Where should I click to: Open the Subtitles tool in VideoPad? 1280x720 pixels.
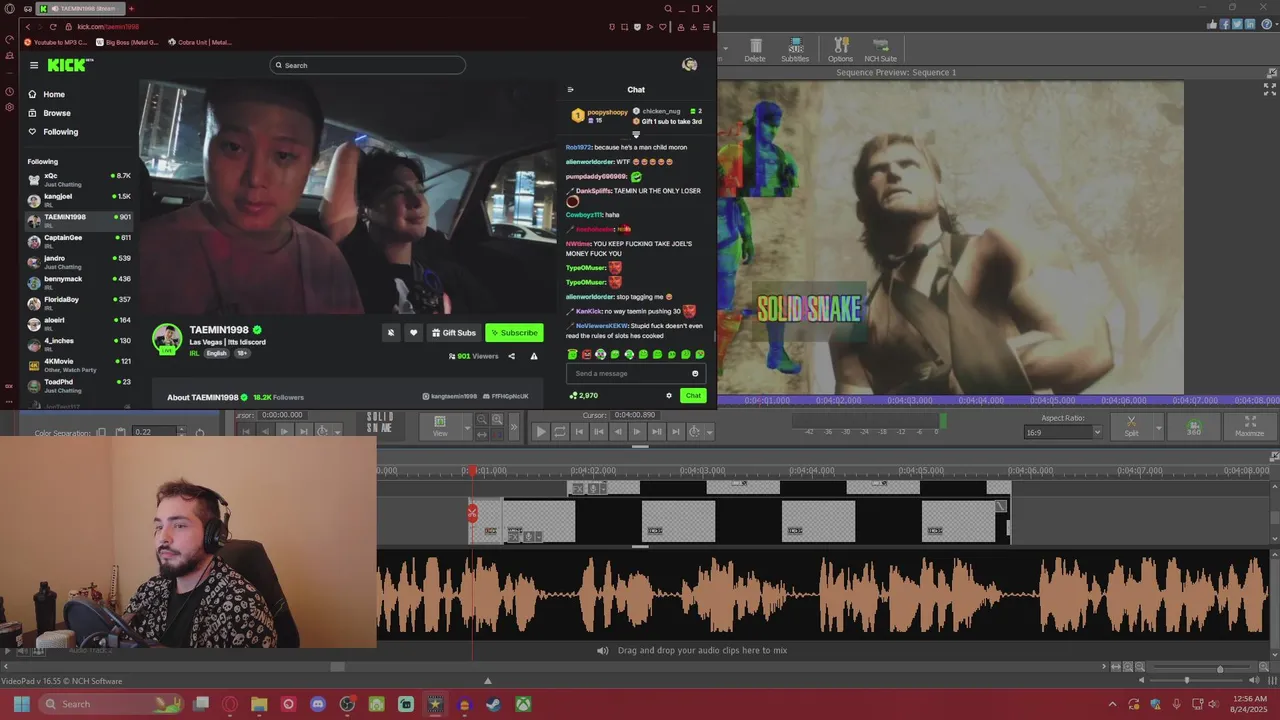click(795, 50)
